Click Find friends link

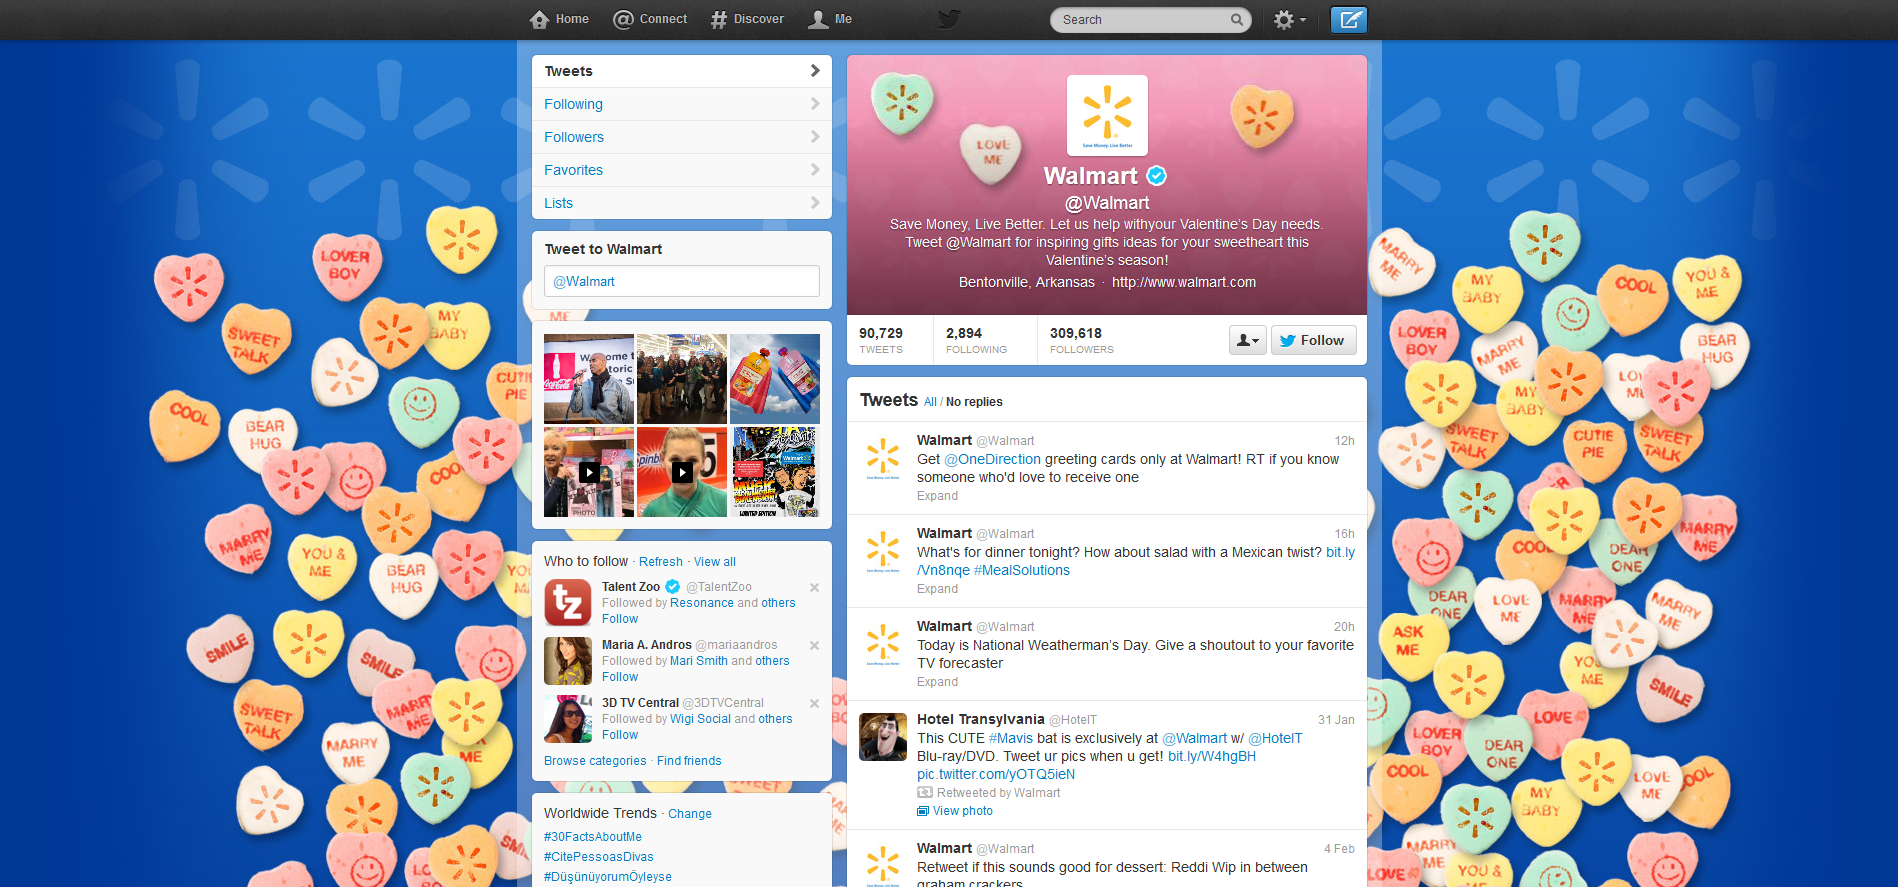[689, 761]
